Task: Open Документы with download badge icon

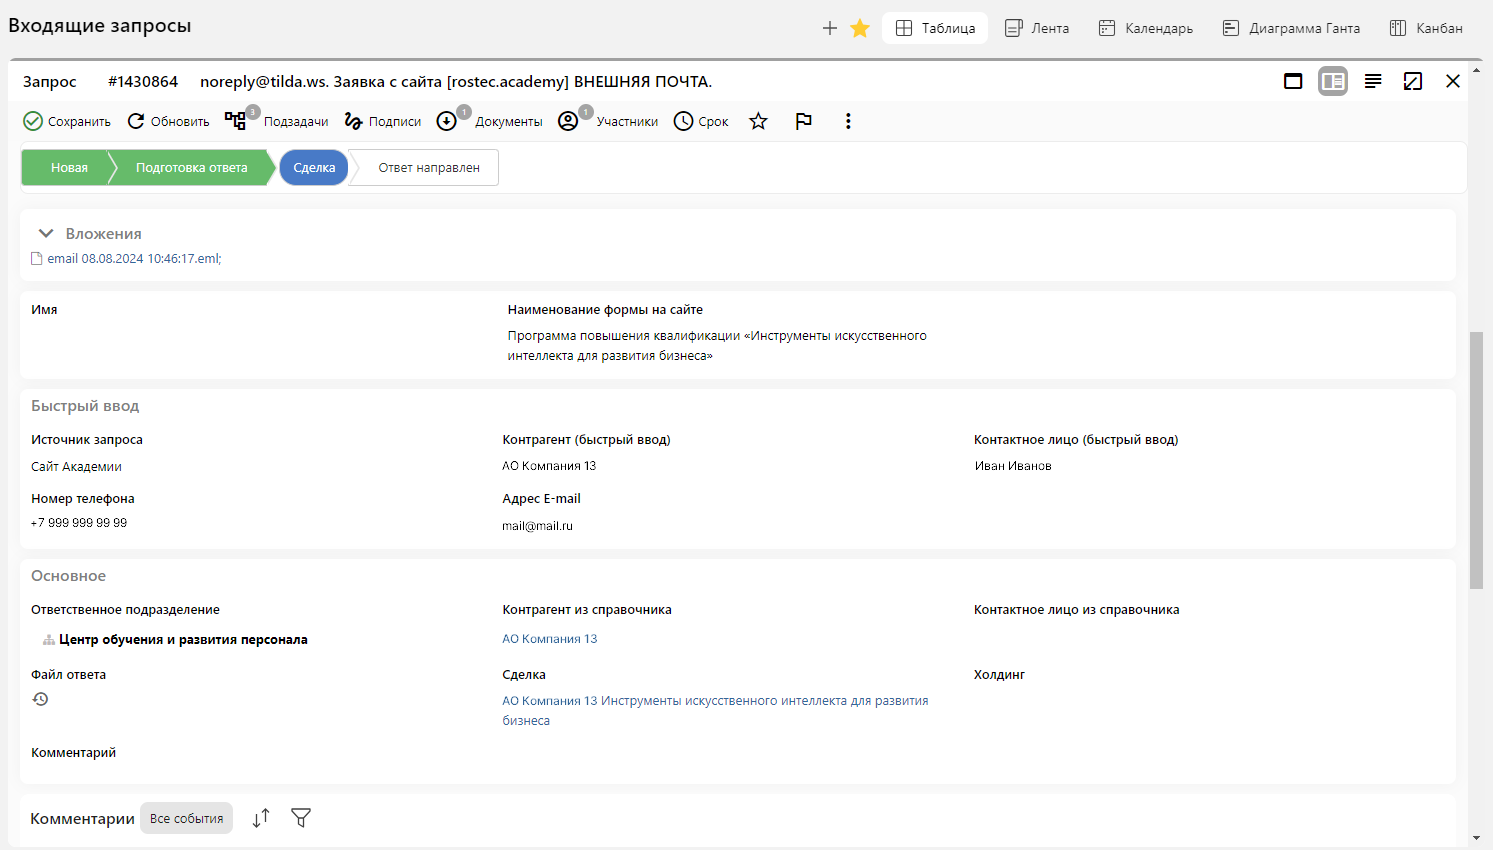Action: (x=448, y=121)
